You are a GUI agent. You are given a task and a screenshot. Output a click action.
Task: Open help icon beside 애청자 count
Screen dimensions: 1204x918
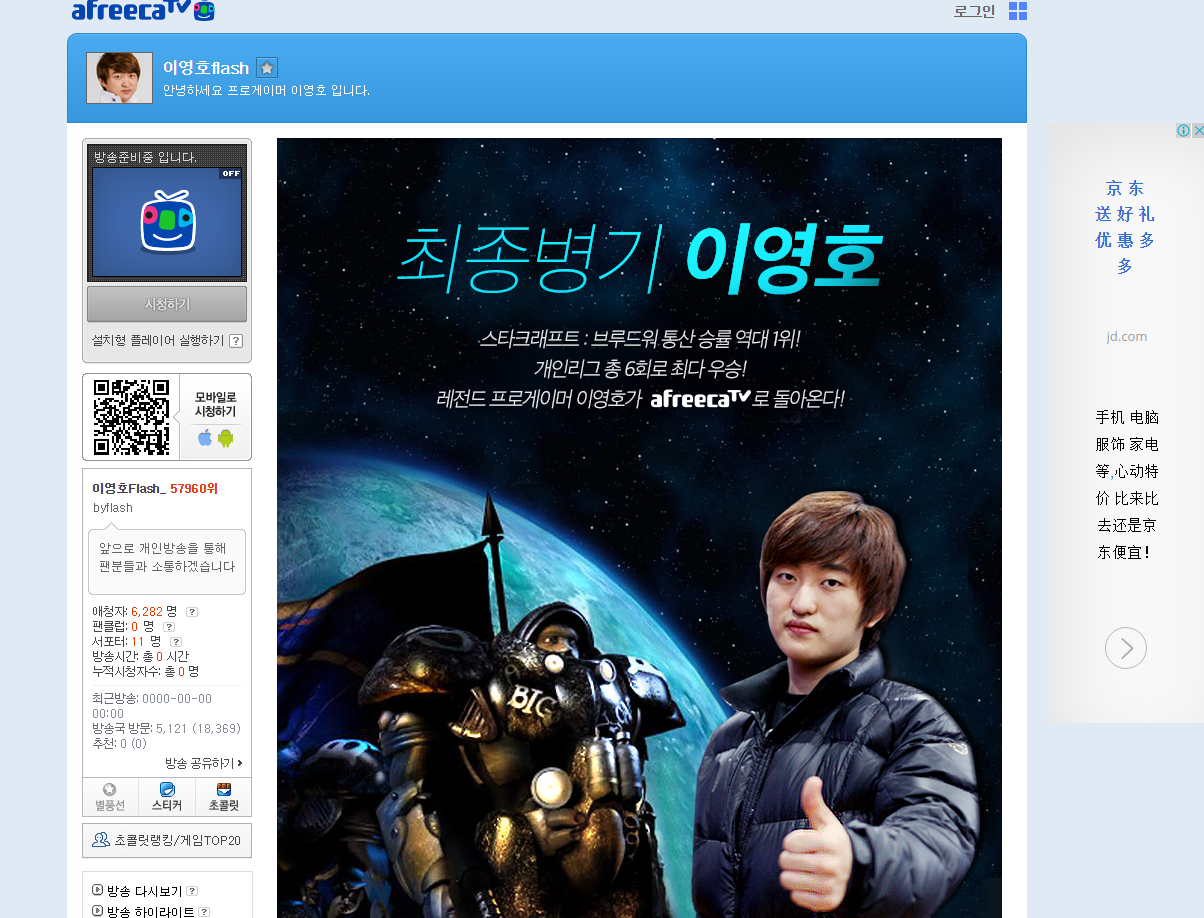tap(192, 612)
